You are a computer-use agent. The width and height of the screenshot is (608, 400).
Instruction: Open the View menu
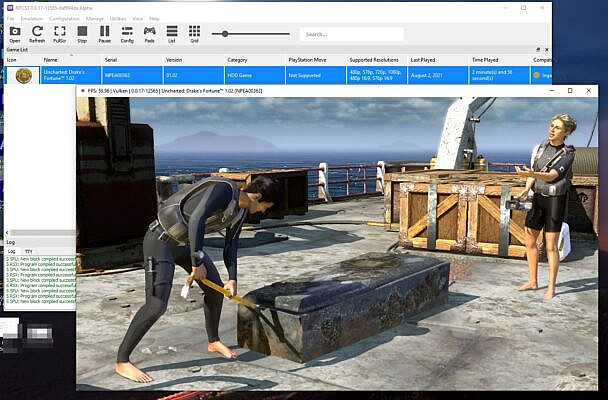(138, 19)
